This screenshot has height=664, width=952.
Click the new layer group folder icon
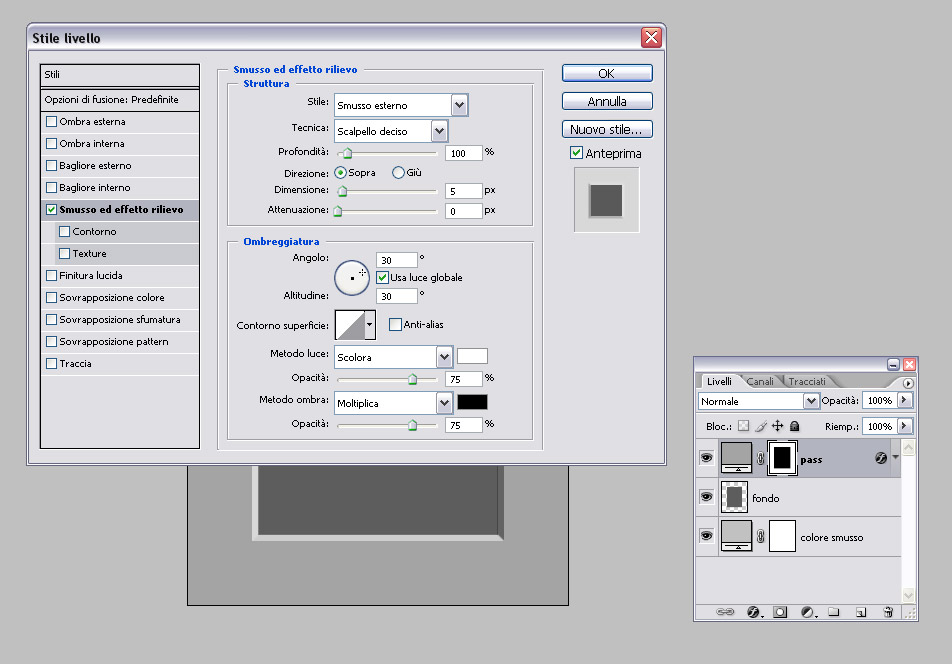(833, 611)
